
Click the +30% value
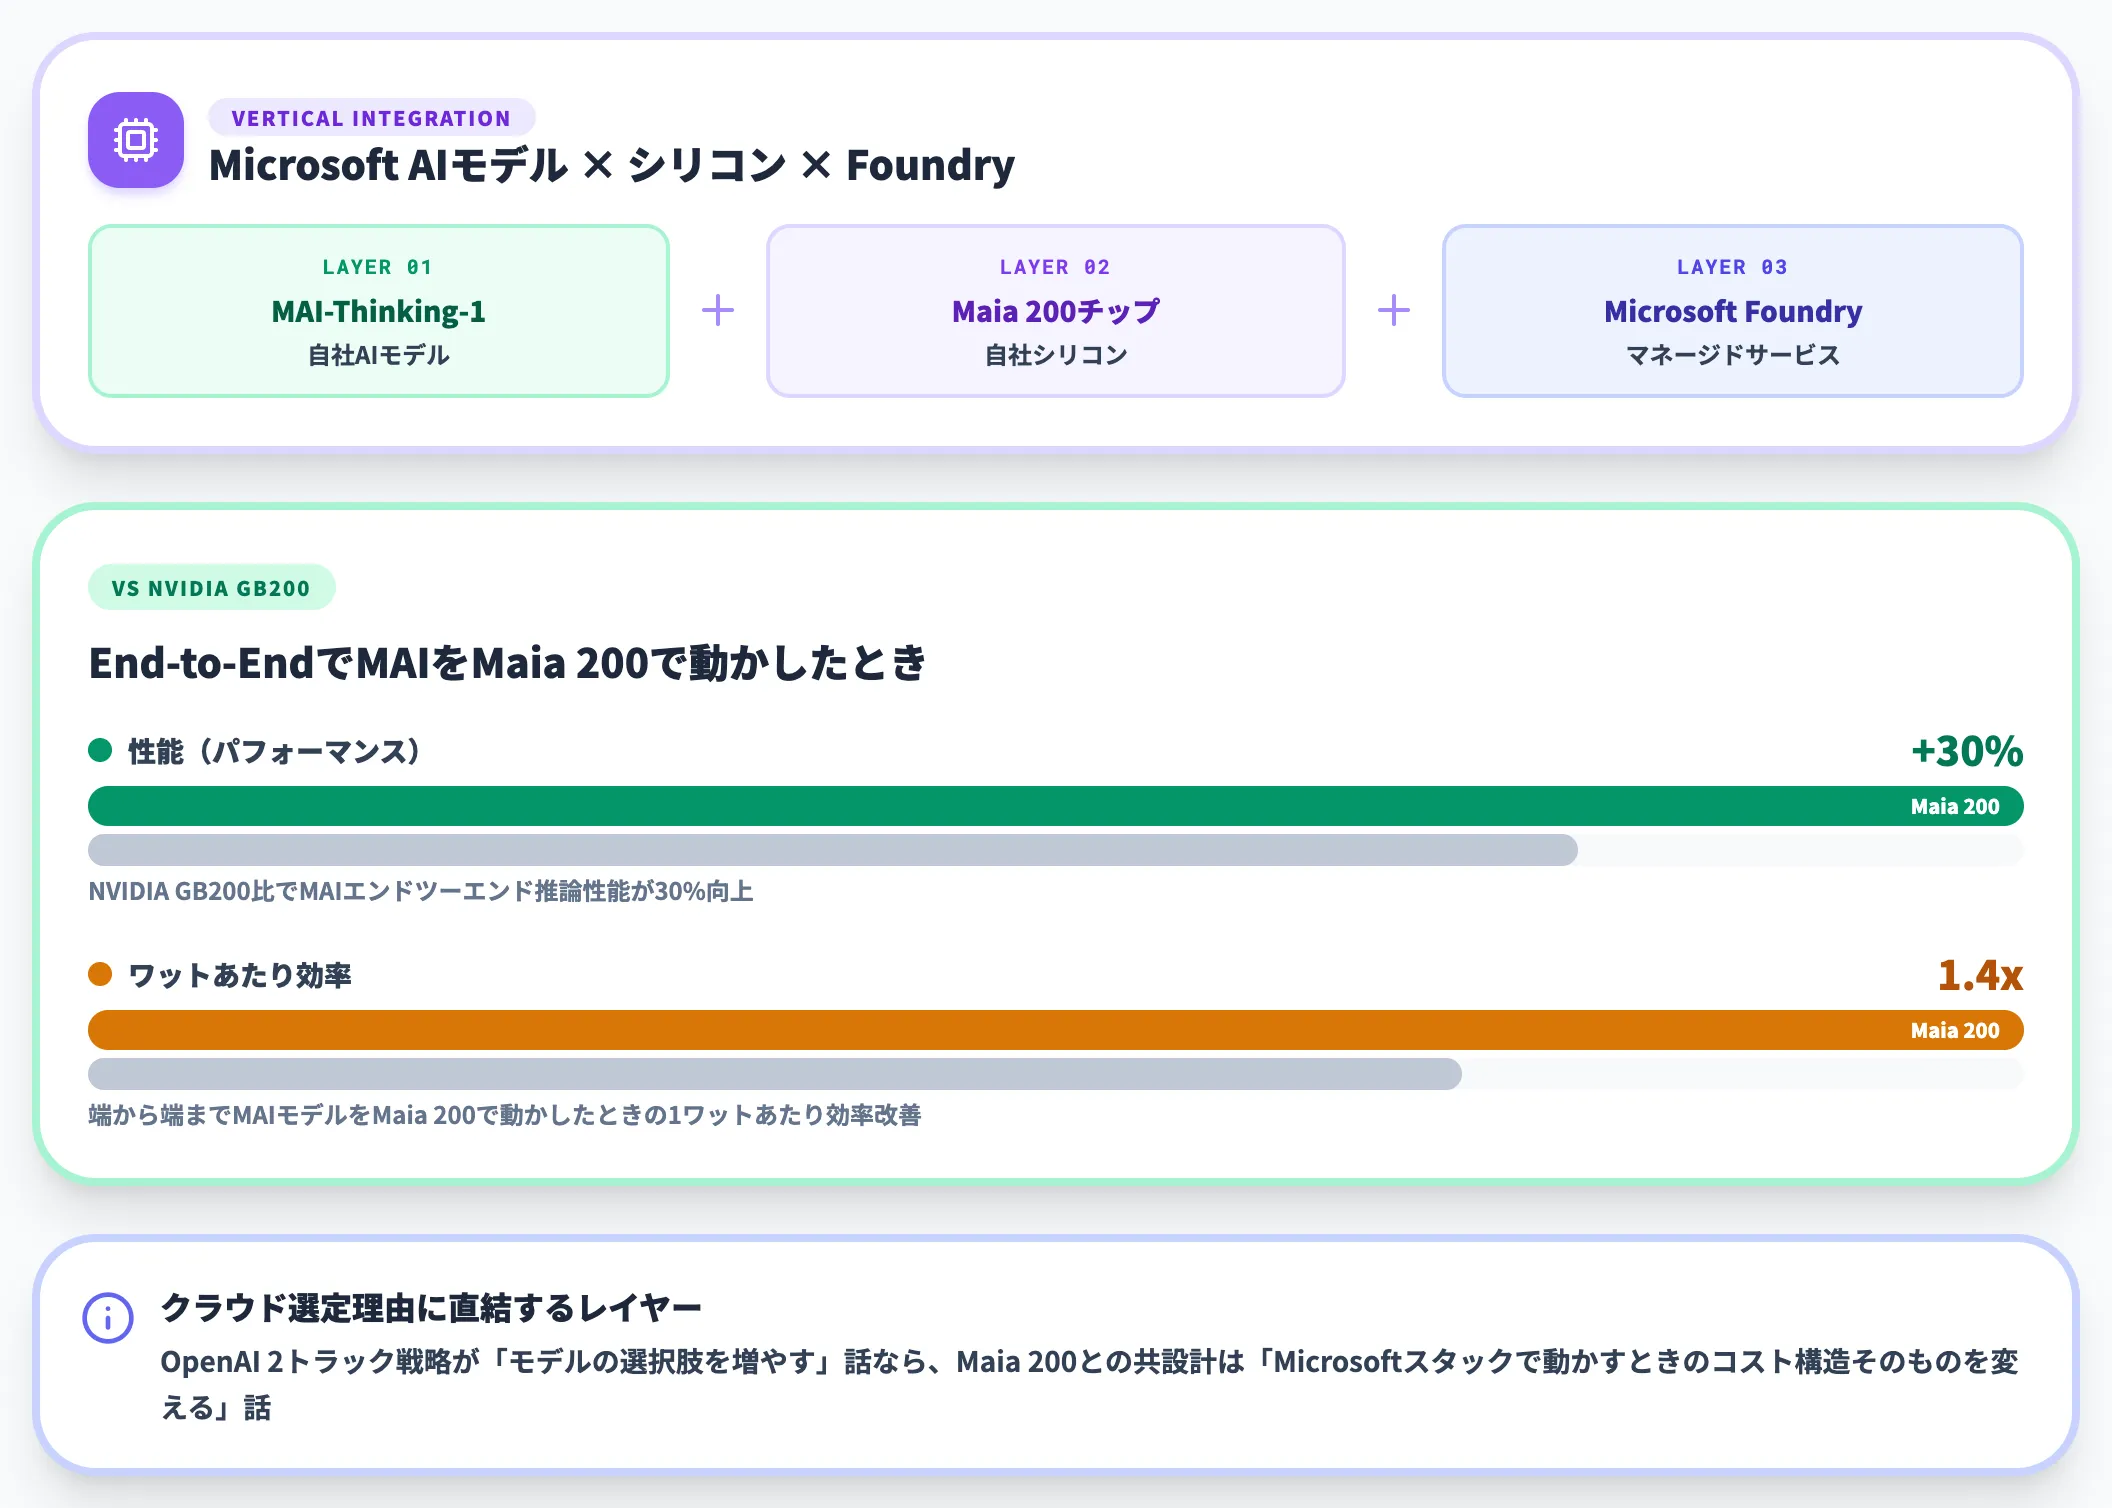(1967, 751)
